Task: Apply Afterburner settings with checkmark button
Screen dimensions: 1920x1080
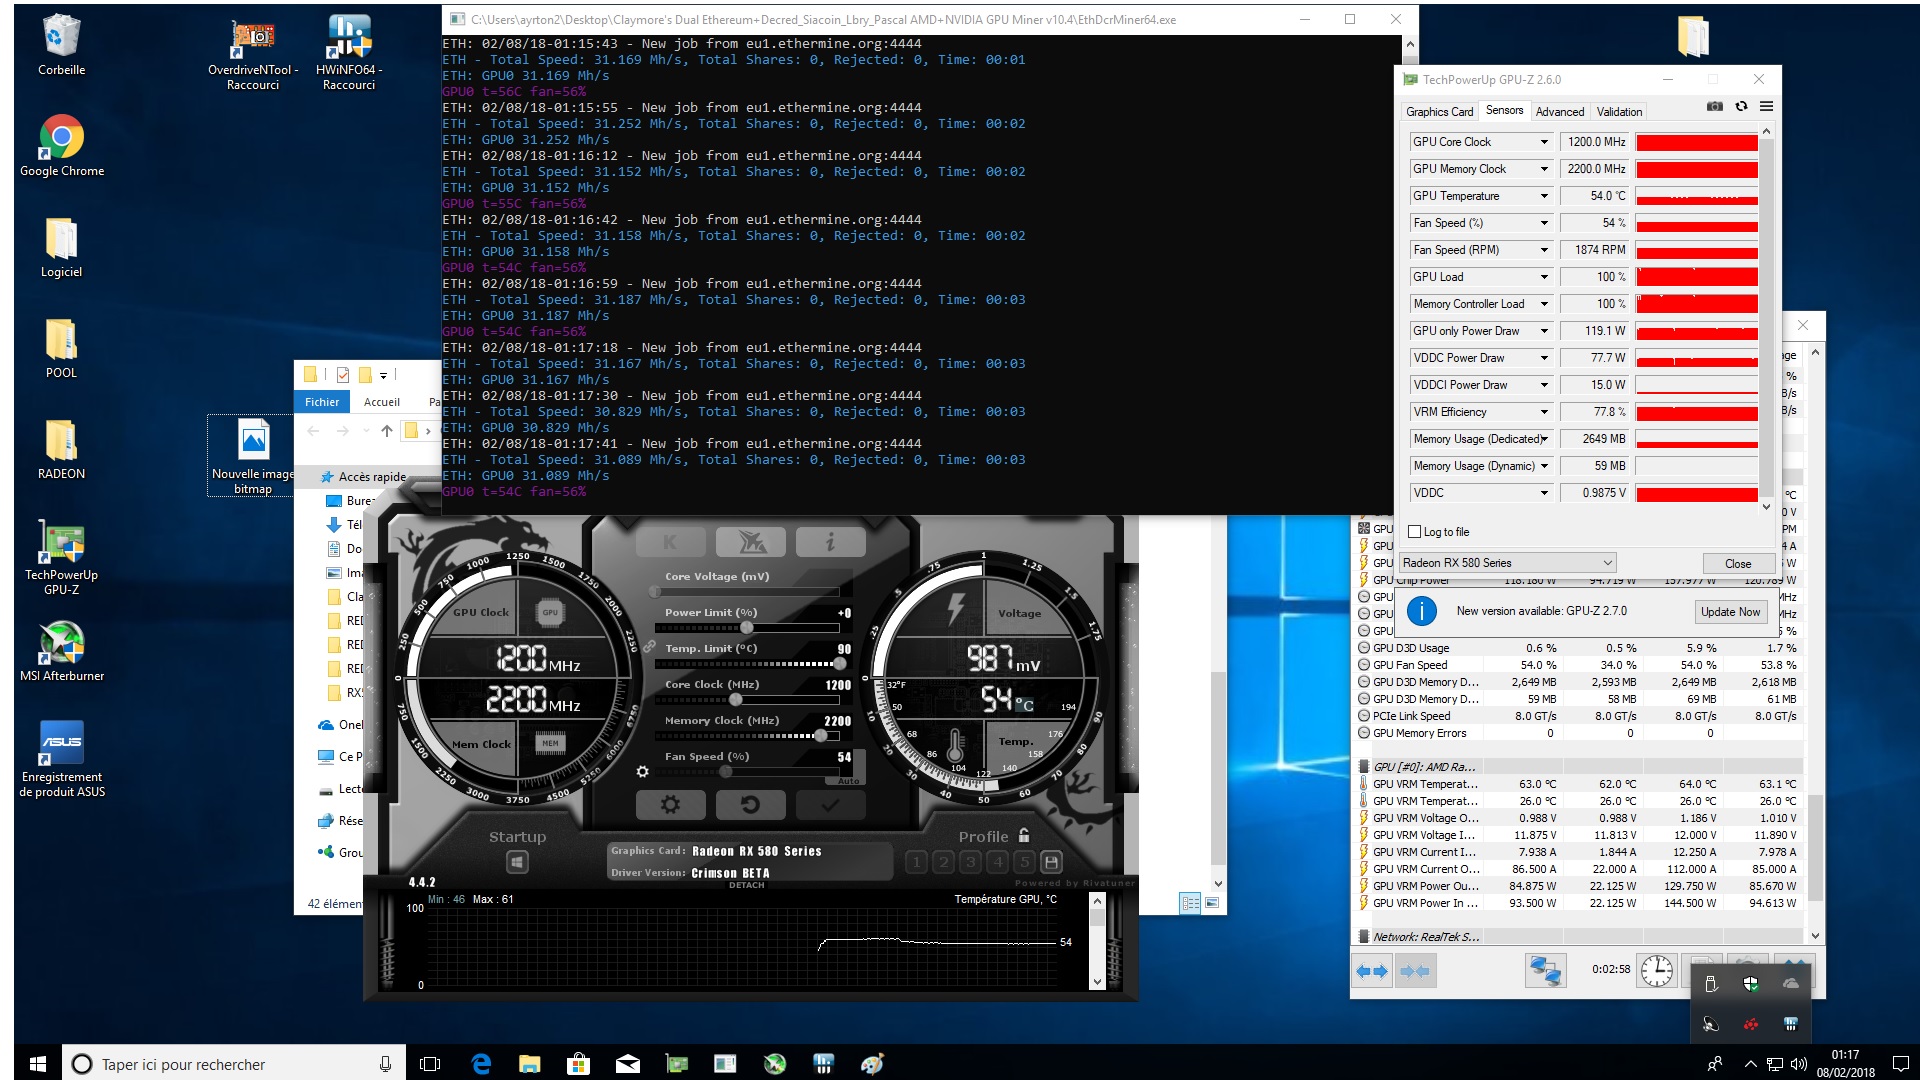Action: coord(830,805)
